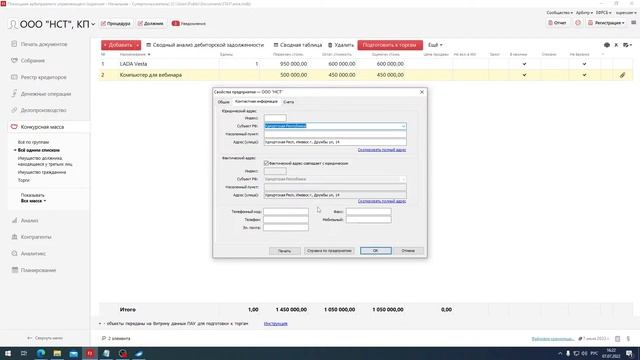Uncheck 'Фактический адрес совпадает с юридическим'
Screen dimensions: 640x360
click(x=267, y=163)
